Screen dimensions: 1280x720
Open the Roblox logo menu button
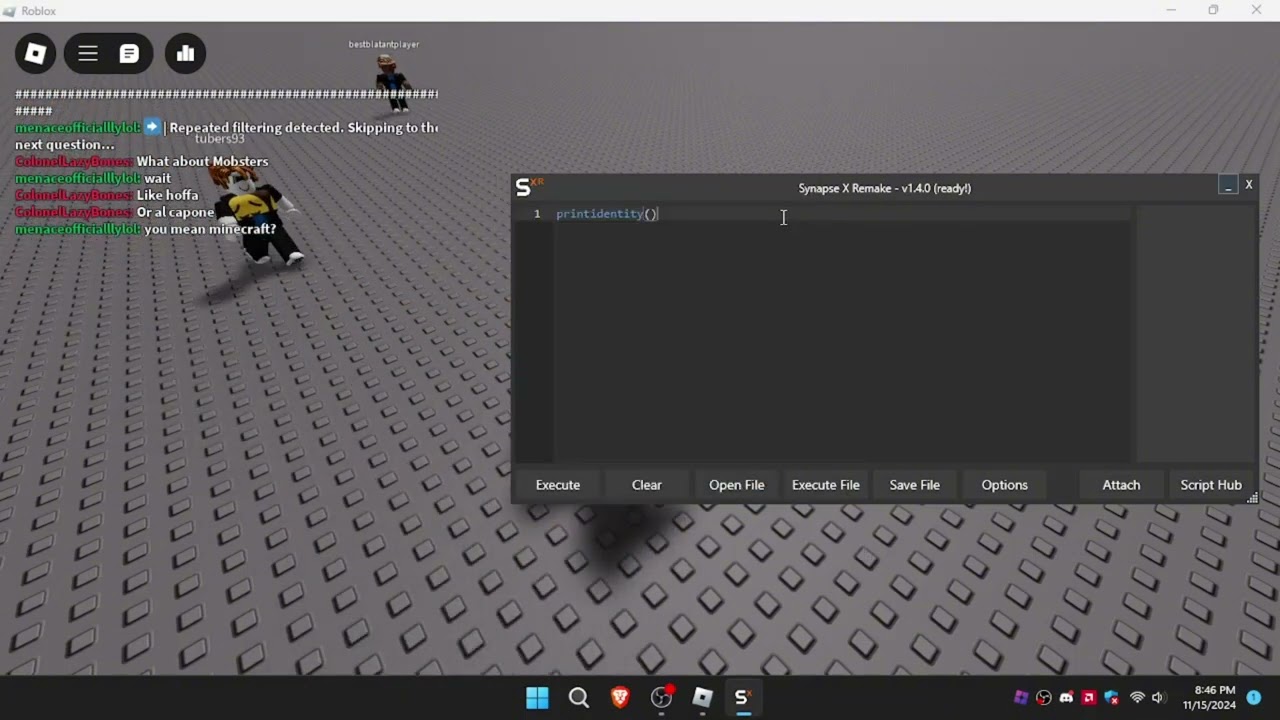pos(36,54)
